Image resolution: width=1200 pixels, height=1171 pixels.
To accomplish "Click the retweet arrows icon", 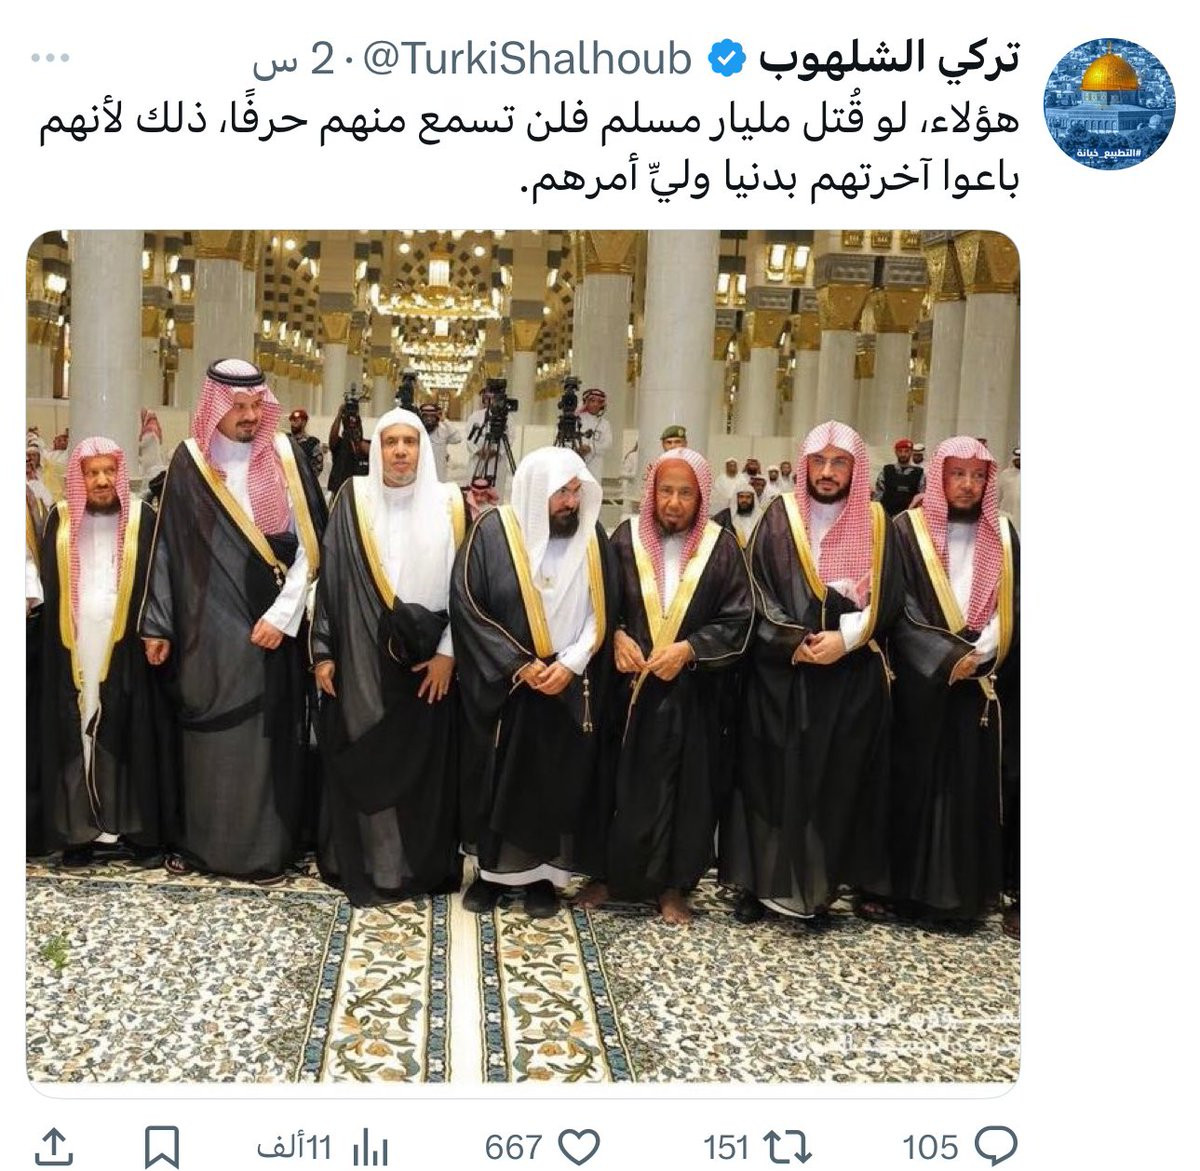I will coord(787,1146).
